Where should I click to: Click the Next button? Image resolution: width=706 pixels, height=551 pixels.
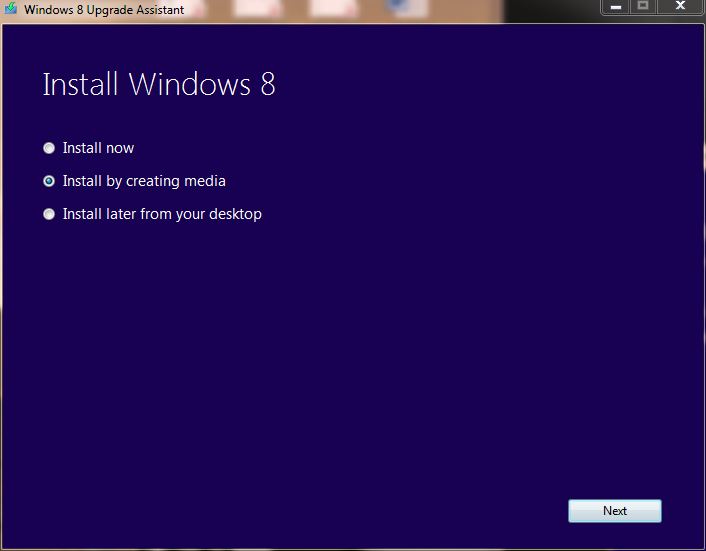point(615,511)
